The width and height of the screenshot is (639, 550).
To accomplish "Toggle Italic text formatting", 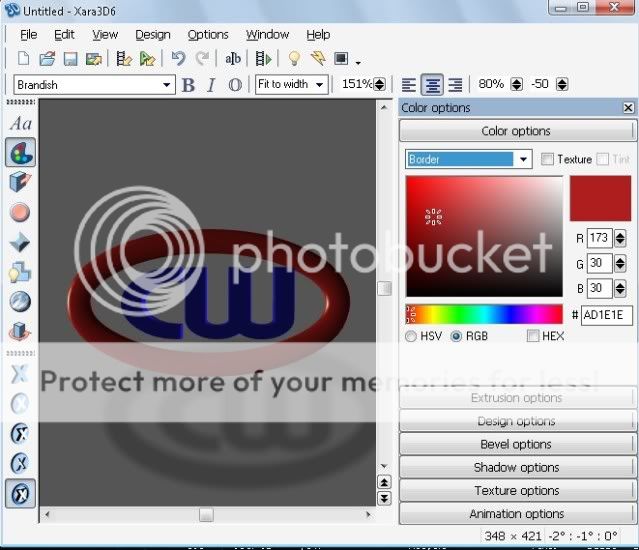I will pos(211,85).
